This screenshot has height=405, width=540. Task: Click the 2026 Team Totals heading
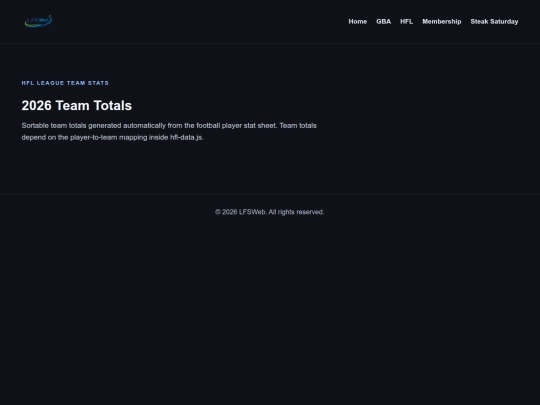pos(76,105)
